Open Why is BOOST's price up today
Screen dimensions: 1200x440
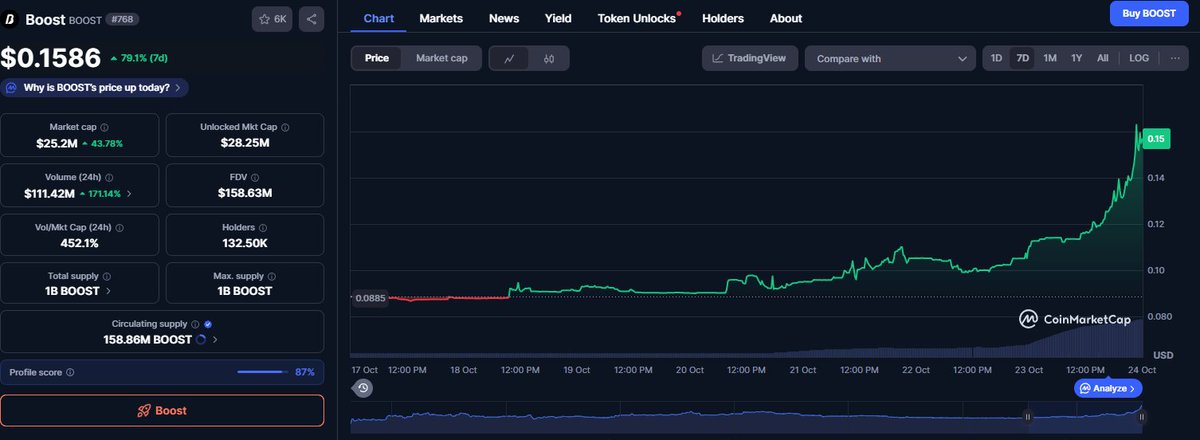[x=95, y=87]
